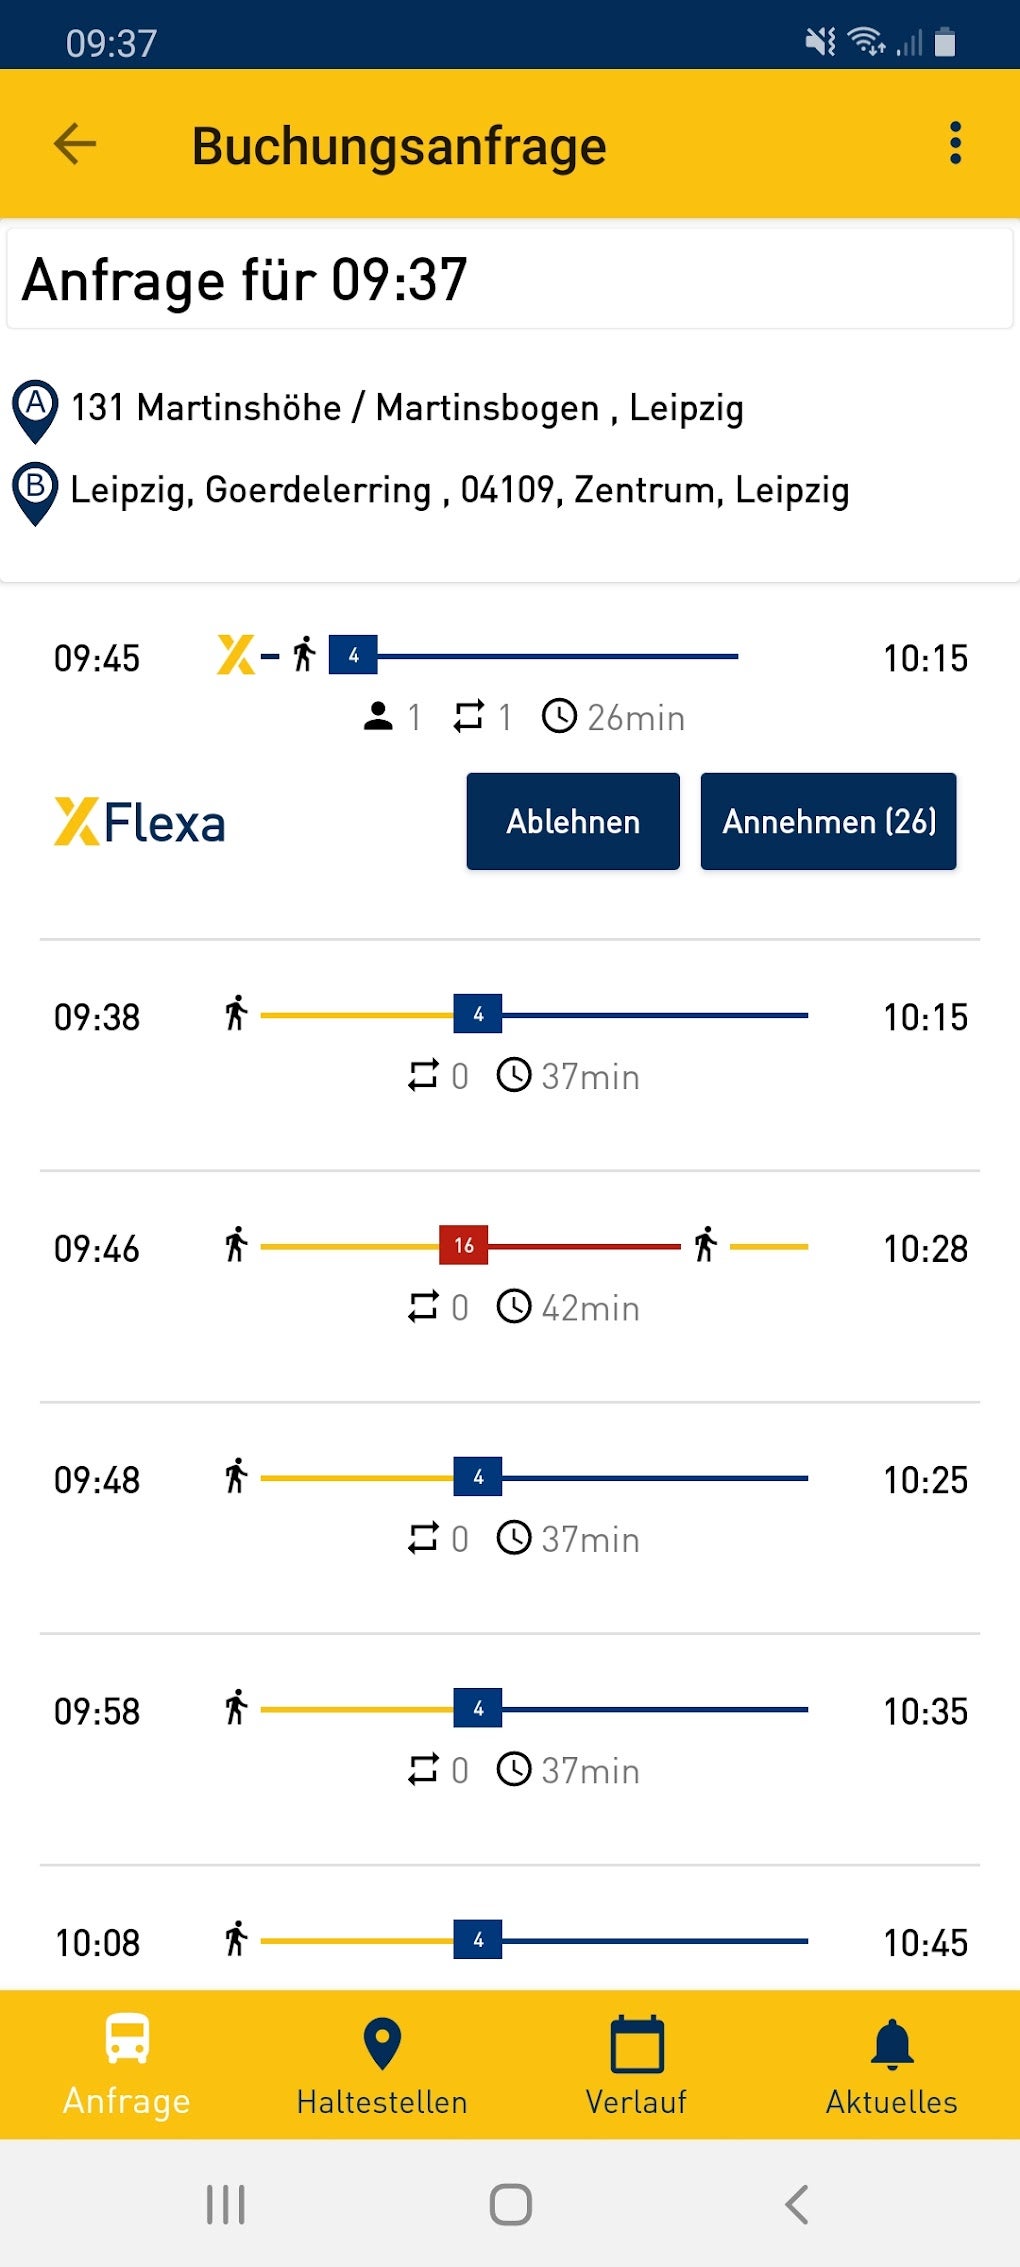Tap the Flexa logo
Image resolution: width=1020 pixels, height=2267 pixels.
click(140, 822)
